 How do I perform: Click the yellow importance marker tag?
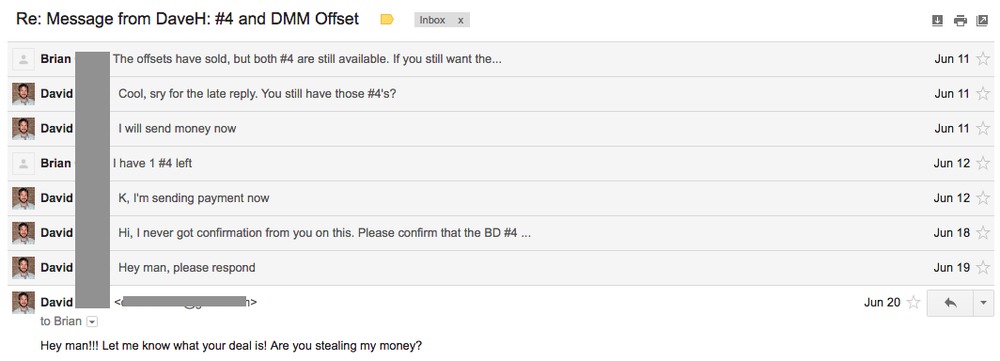386,20
